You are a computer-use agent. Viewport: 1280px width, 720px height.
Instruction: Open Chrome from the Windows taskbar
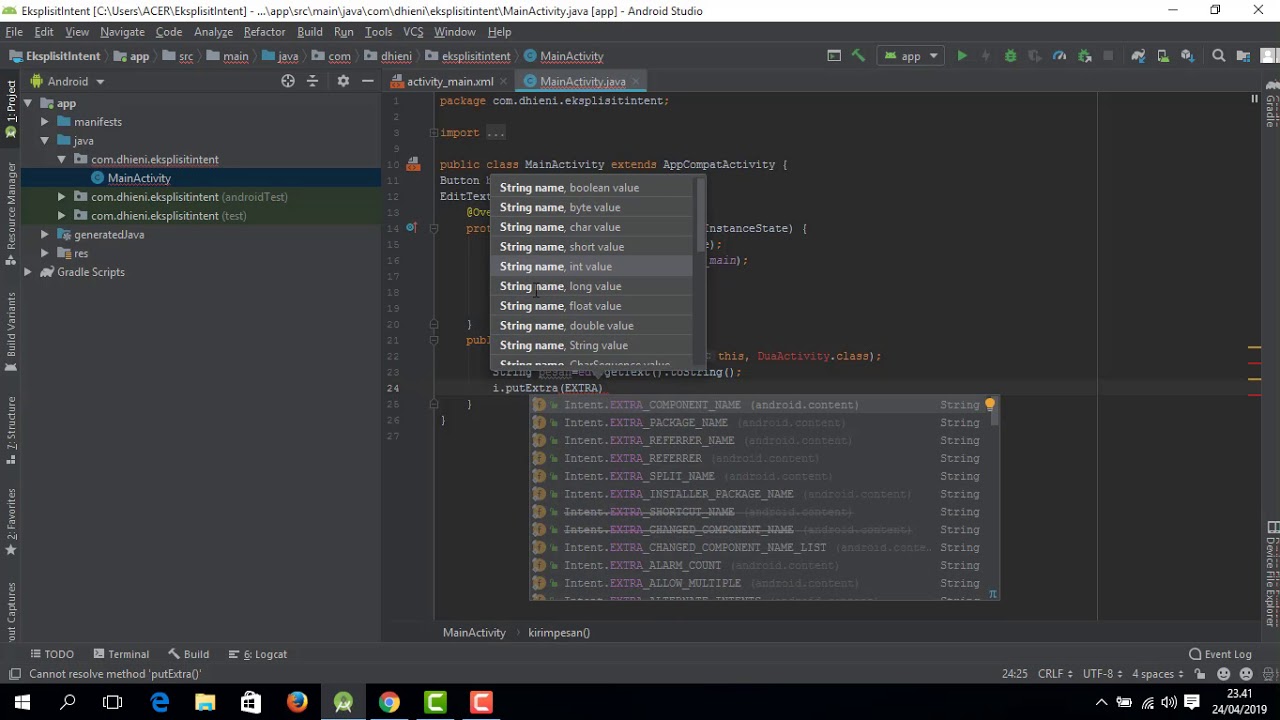tap(389, 702)
